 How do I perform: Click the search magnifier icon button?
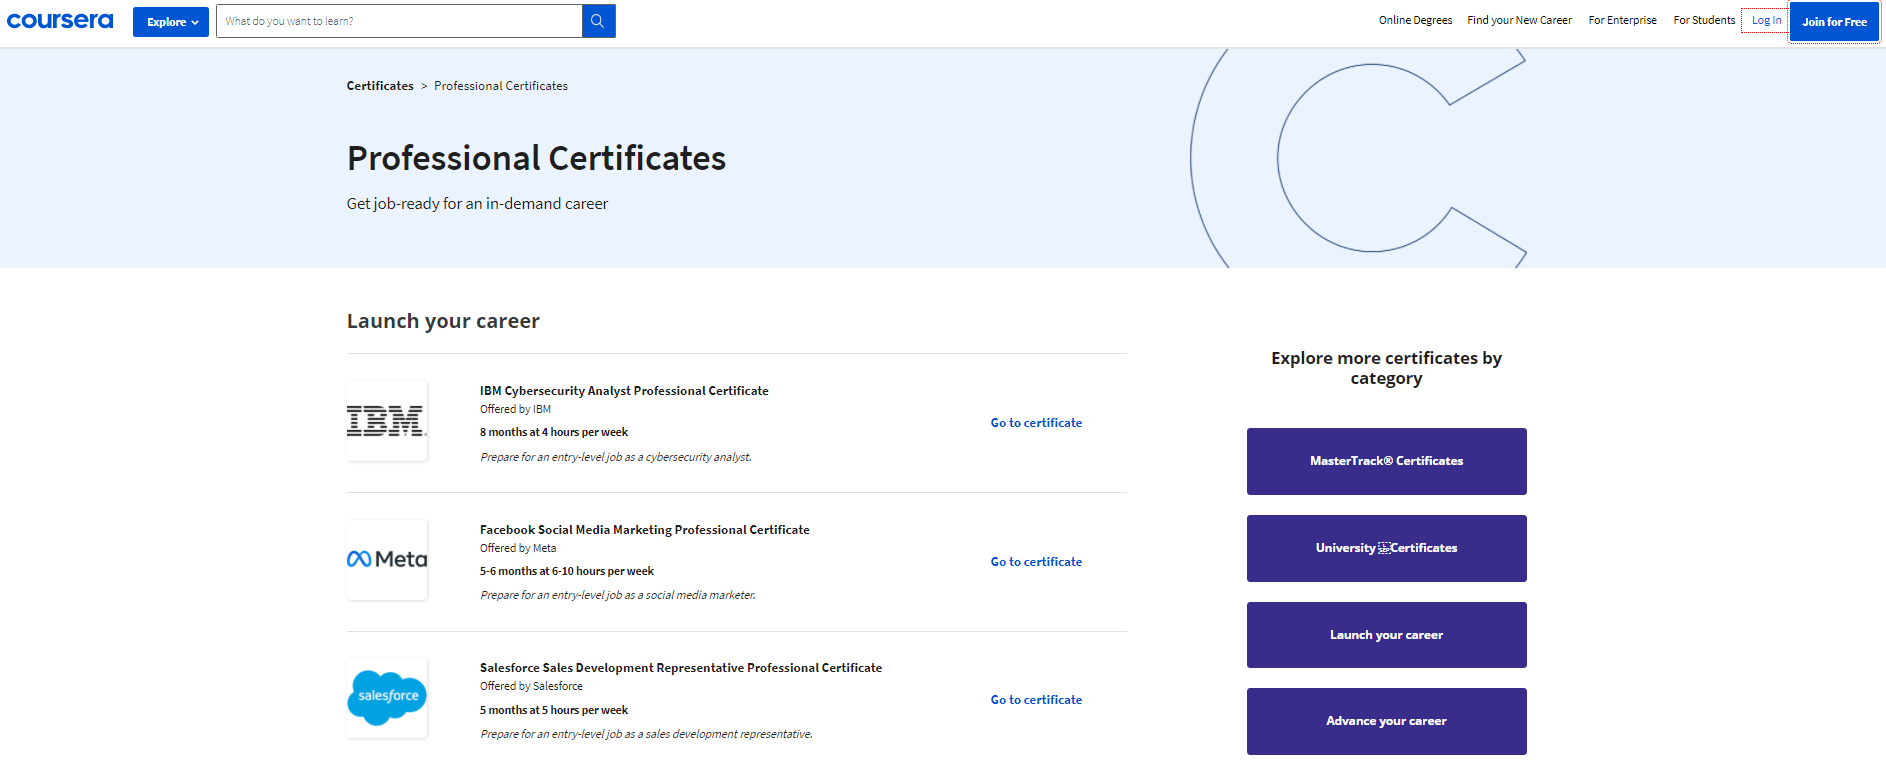pyautogui.click(x=598, y=21)
